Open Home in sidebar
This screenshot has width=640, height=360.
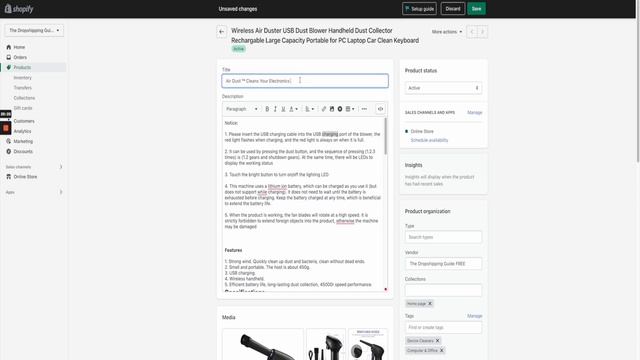click(x=19, y=47)
